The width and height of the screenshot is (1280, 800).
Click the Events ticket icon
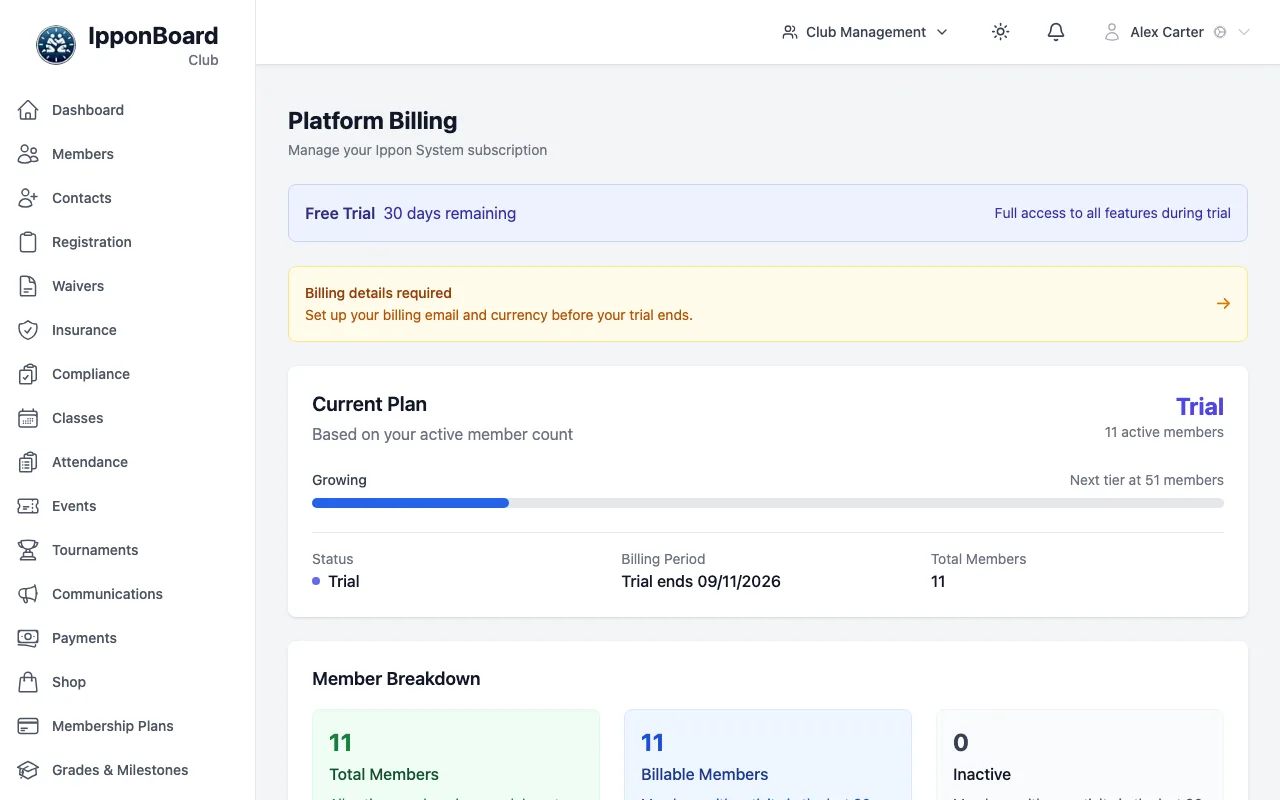[x=28, y=506]
